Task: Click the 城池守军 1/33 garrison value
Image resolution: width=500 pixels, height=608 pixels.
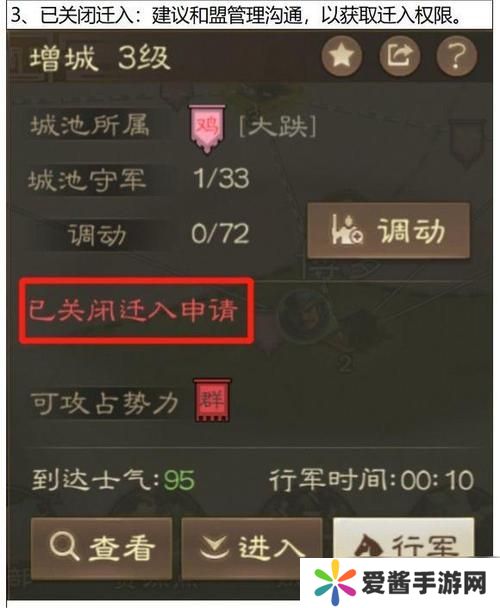Action: pos(221,179)
